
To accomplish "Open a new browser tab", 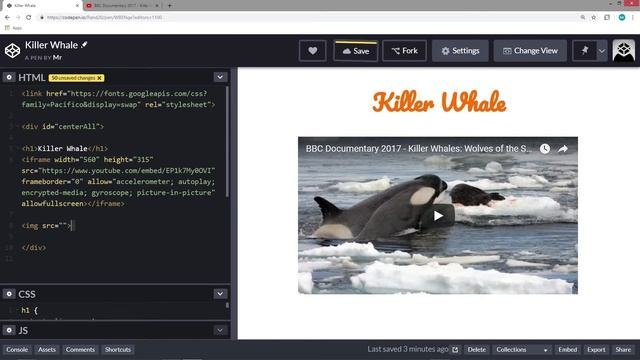I will point(169,5).
